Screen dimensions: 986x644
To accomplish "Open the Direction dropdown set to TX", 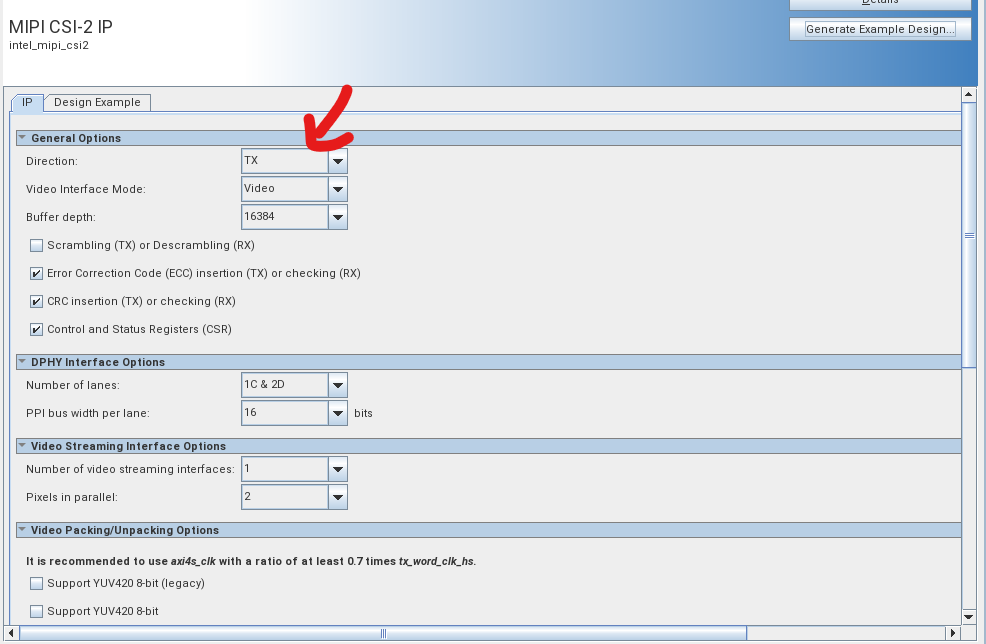I will (338, 161).
